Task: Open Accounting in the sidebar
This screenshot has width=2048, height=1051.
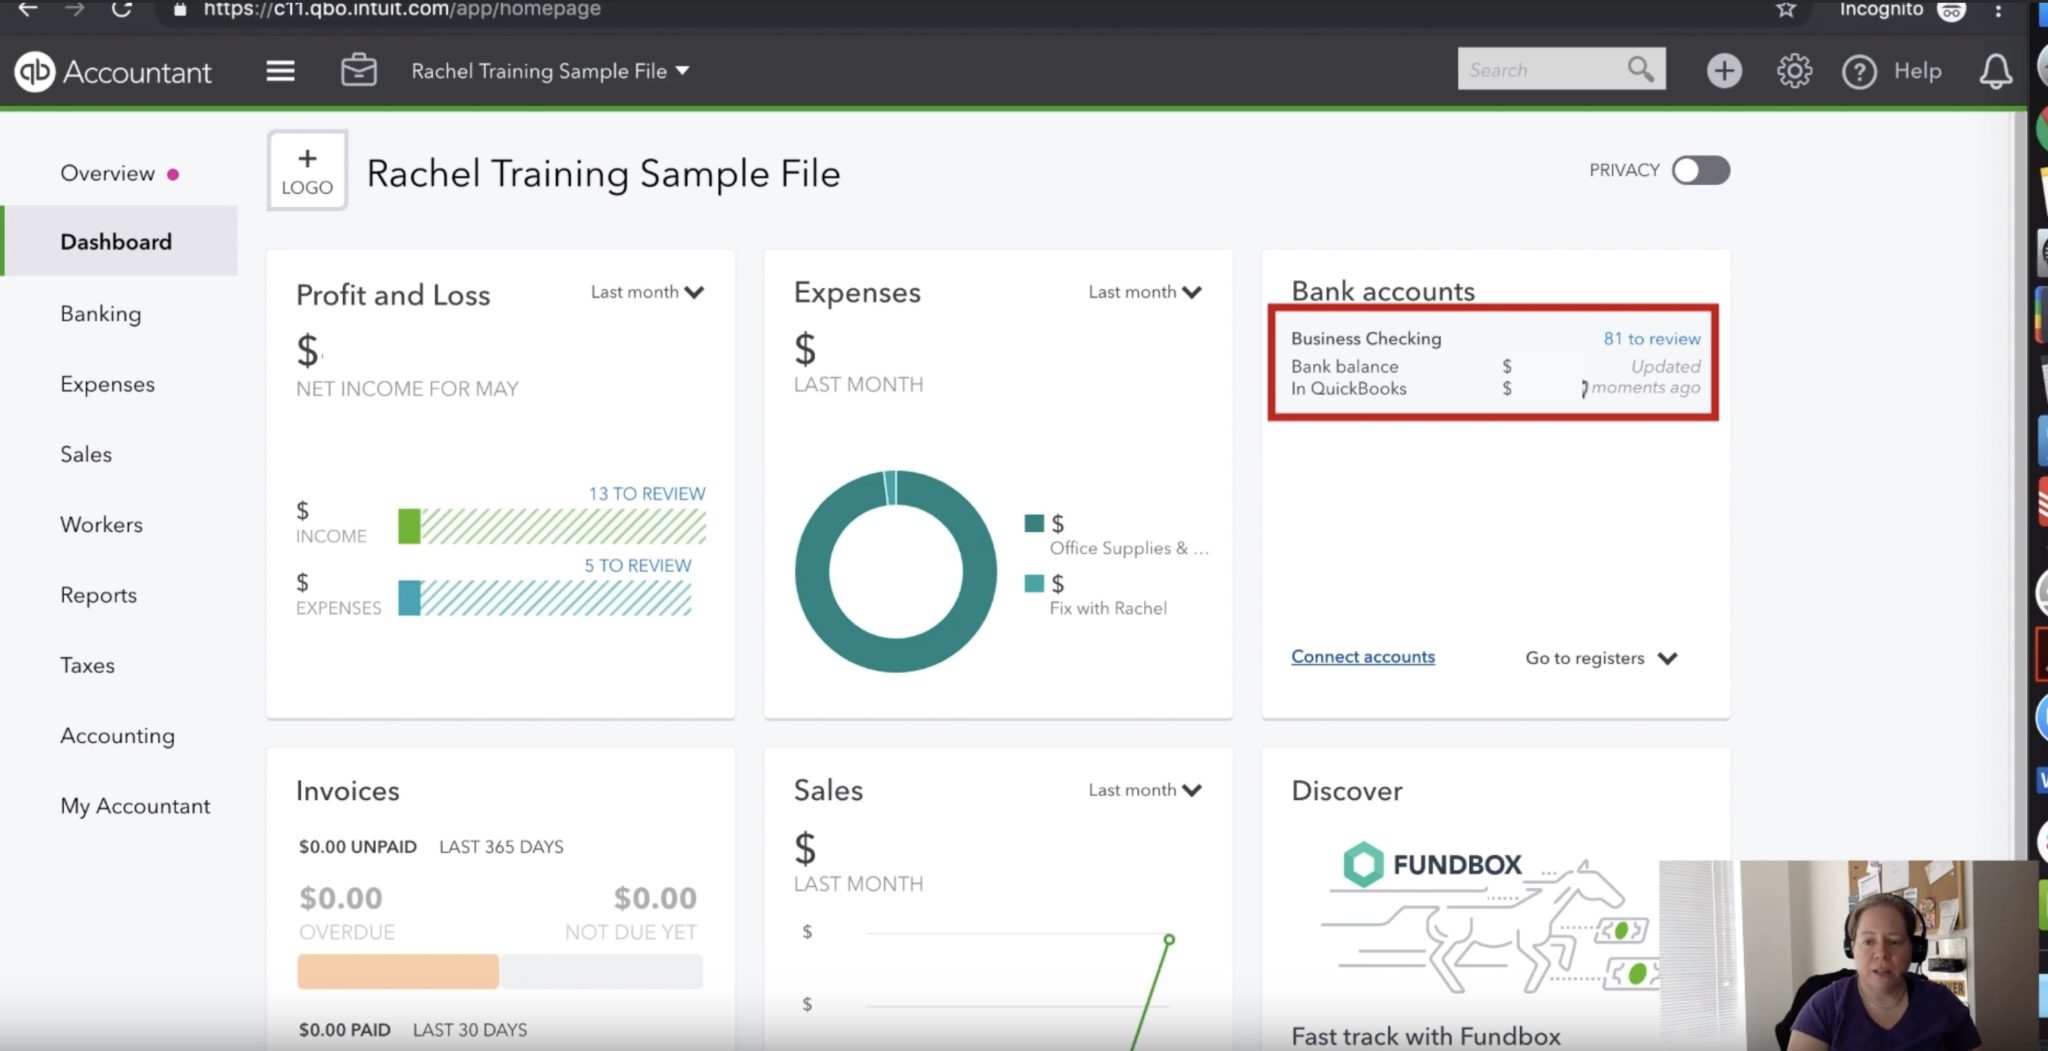Action: [117, 736]
